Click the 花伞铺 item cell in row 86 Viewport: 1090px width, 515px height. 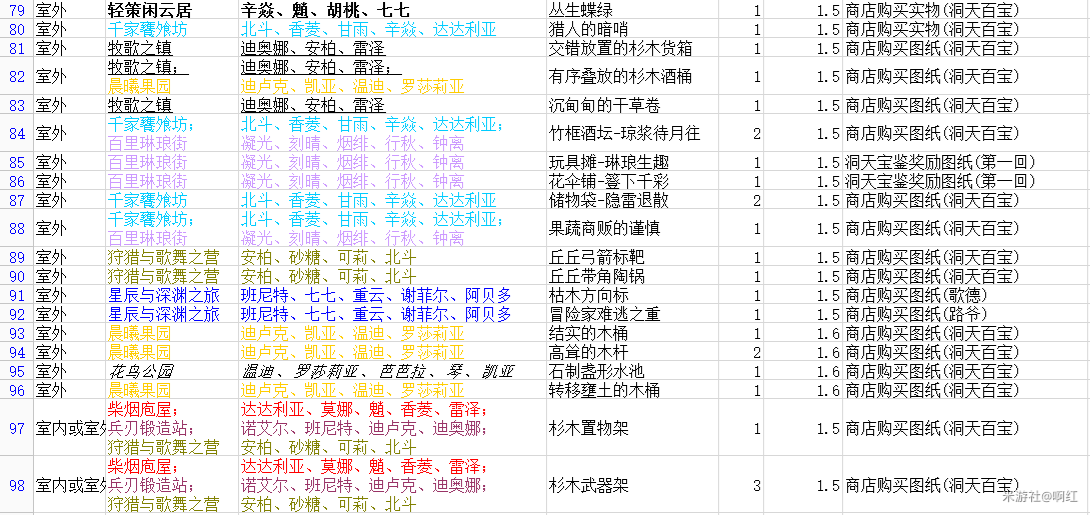631,181
